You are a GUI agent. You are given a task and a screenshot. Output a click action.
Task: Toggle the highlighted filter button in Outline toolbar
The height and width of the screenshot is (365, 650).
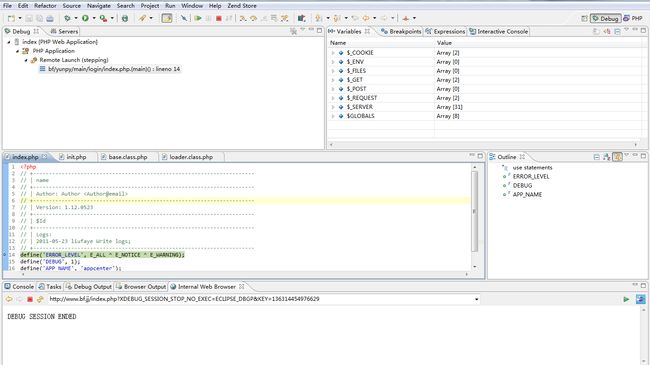618,157
